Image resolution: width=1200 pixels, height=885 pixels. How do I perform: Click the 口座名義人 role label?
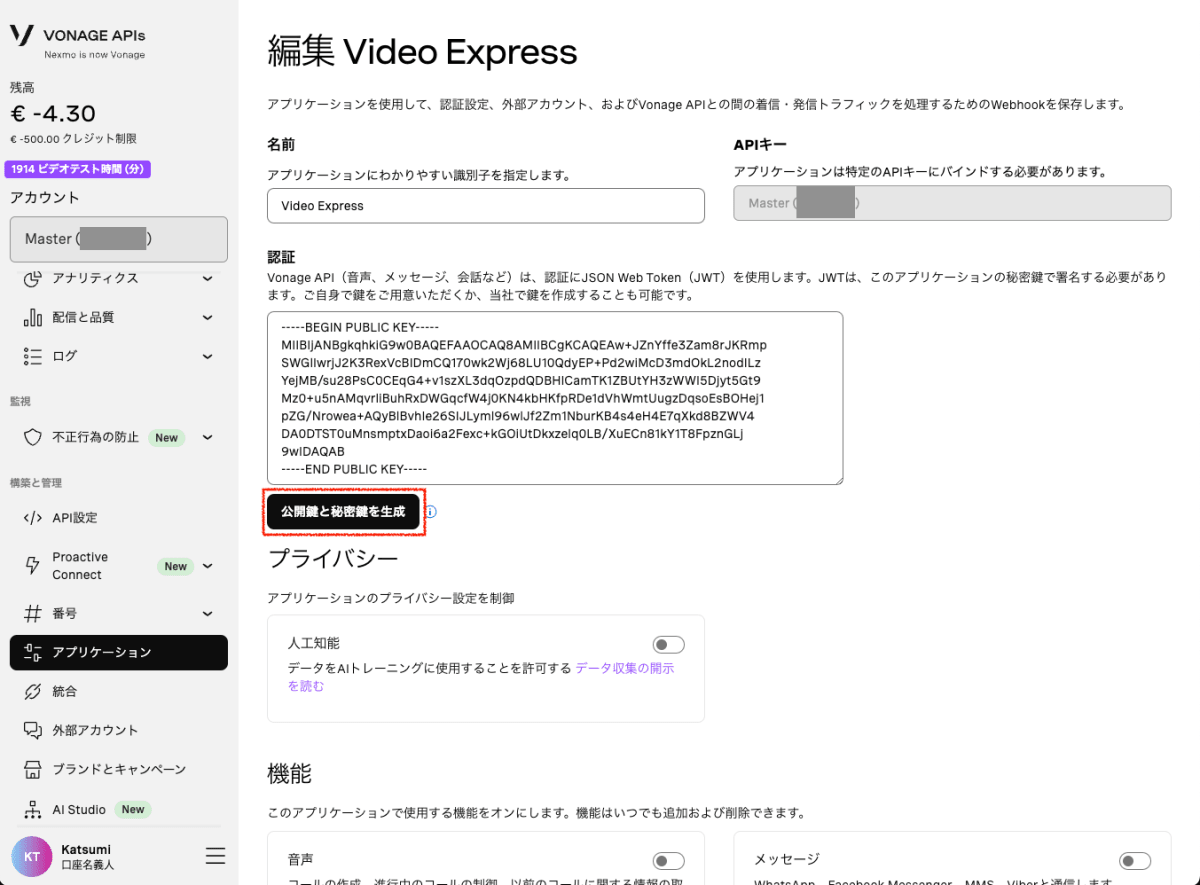(x=88, y=864)
